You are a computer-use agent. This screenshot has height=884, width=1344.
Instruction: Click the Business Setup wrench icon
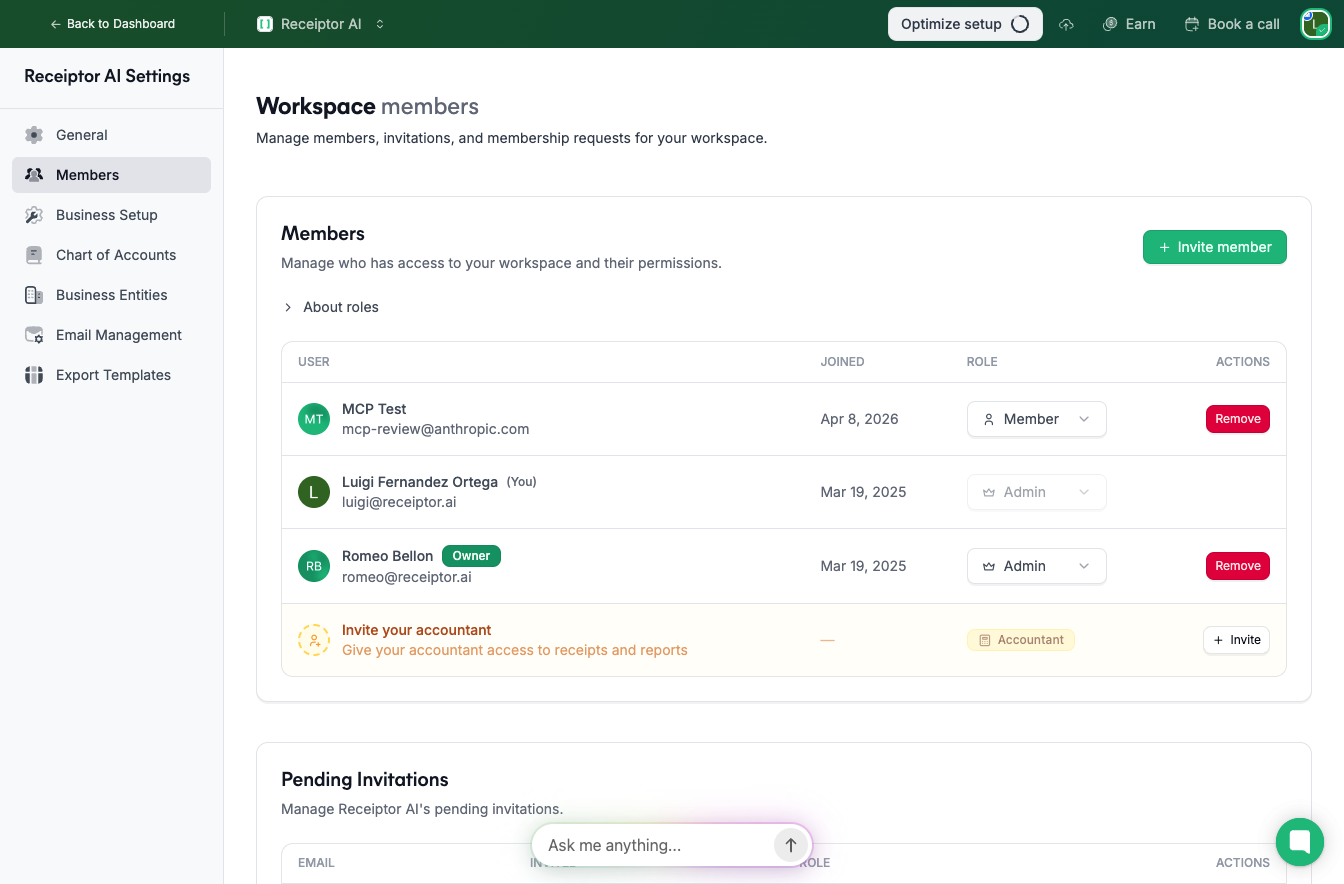coord(34,215)
